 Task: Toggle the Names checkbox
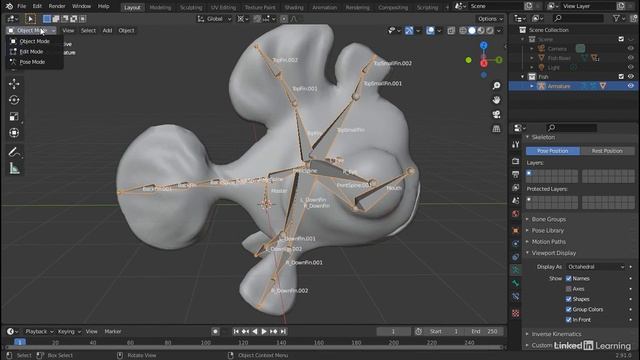click(569, 278)
